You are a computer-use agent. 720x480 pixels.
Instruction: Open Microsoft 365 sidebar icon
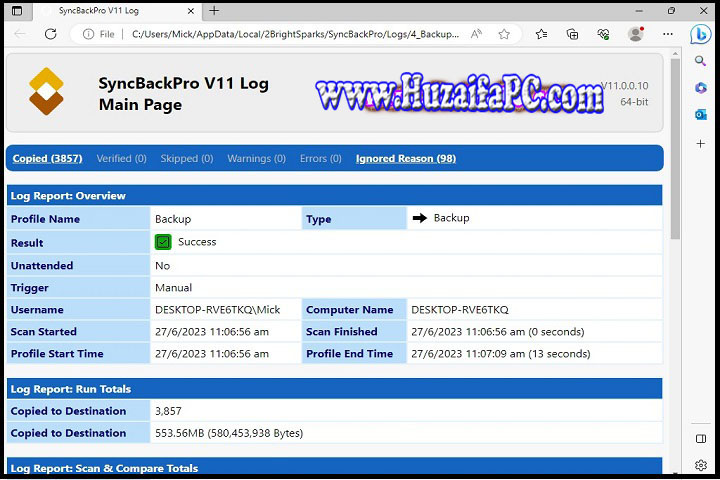[701, 88]
